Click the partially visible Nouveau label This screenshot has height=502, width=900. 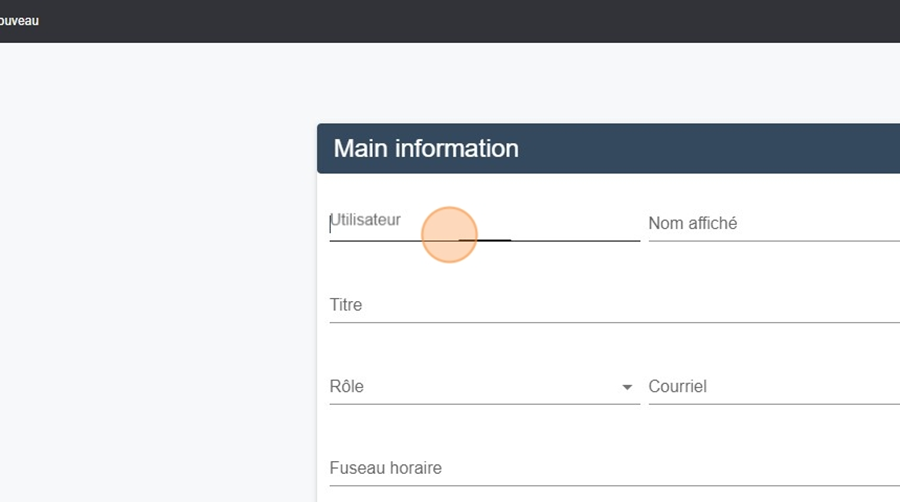tap(19, 21)
